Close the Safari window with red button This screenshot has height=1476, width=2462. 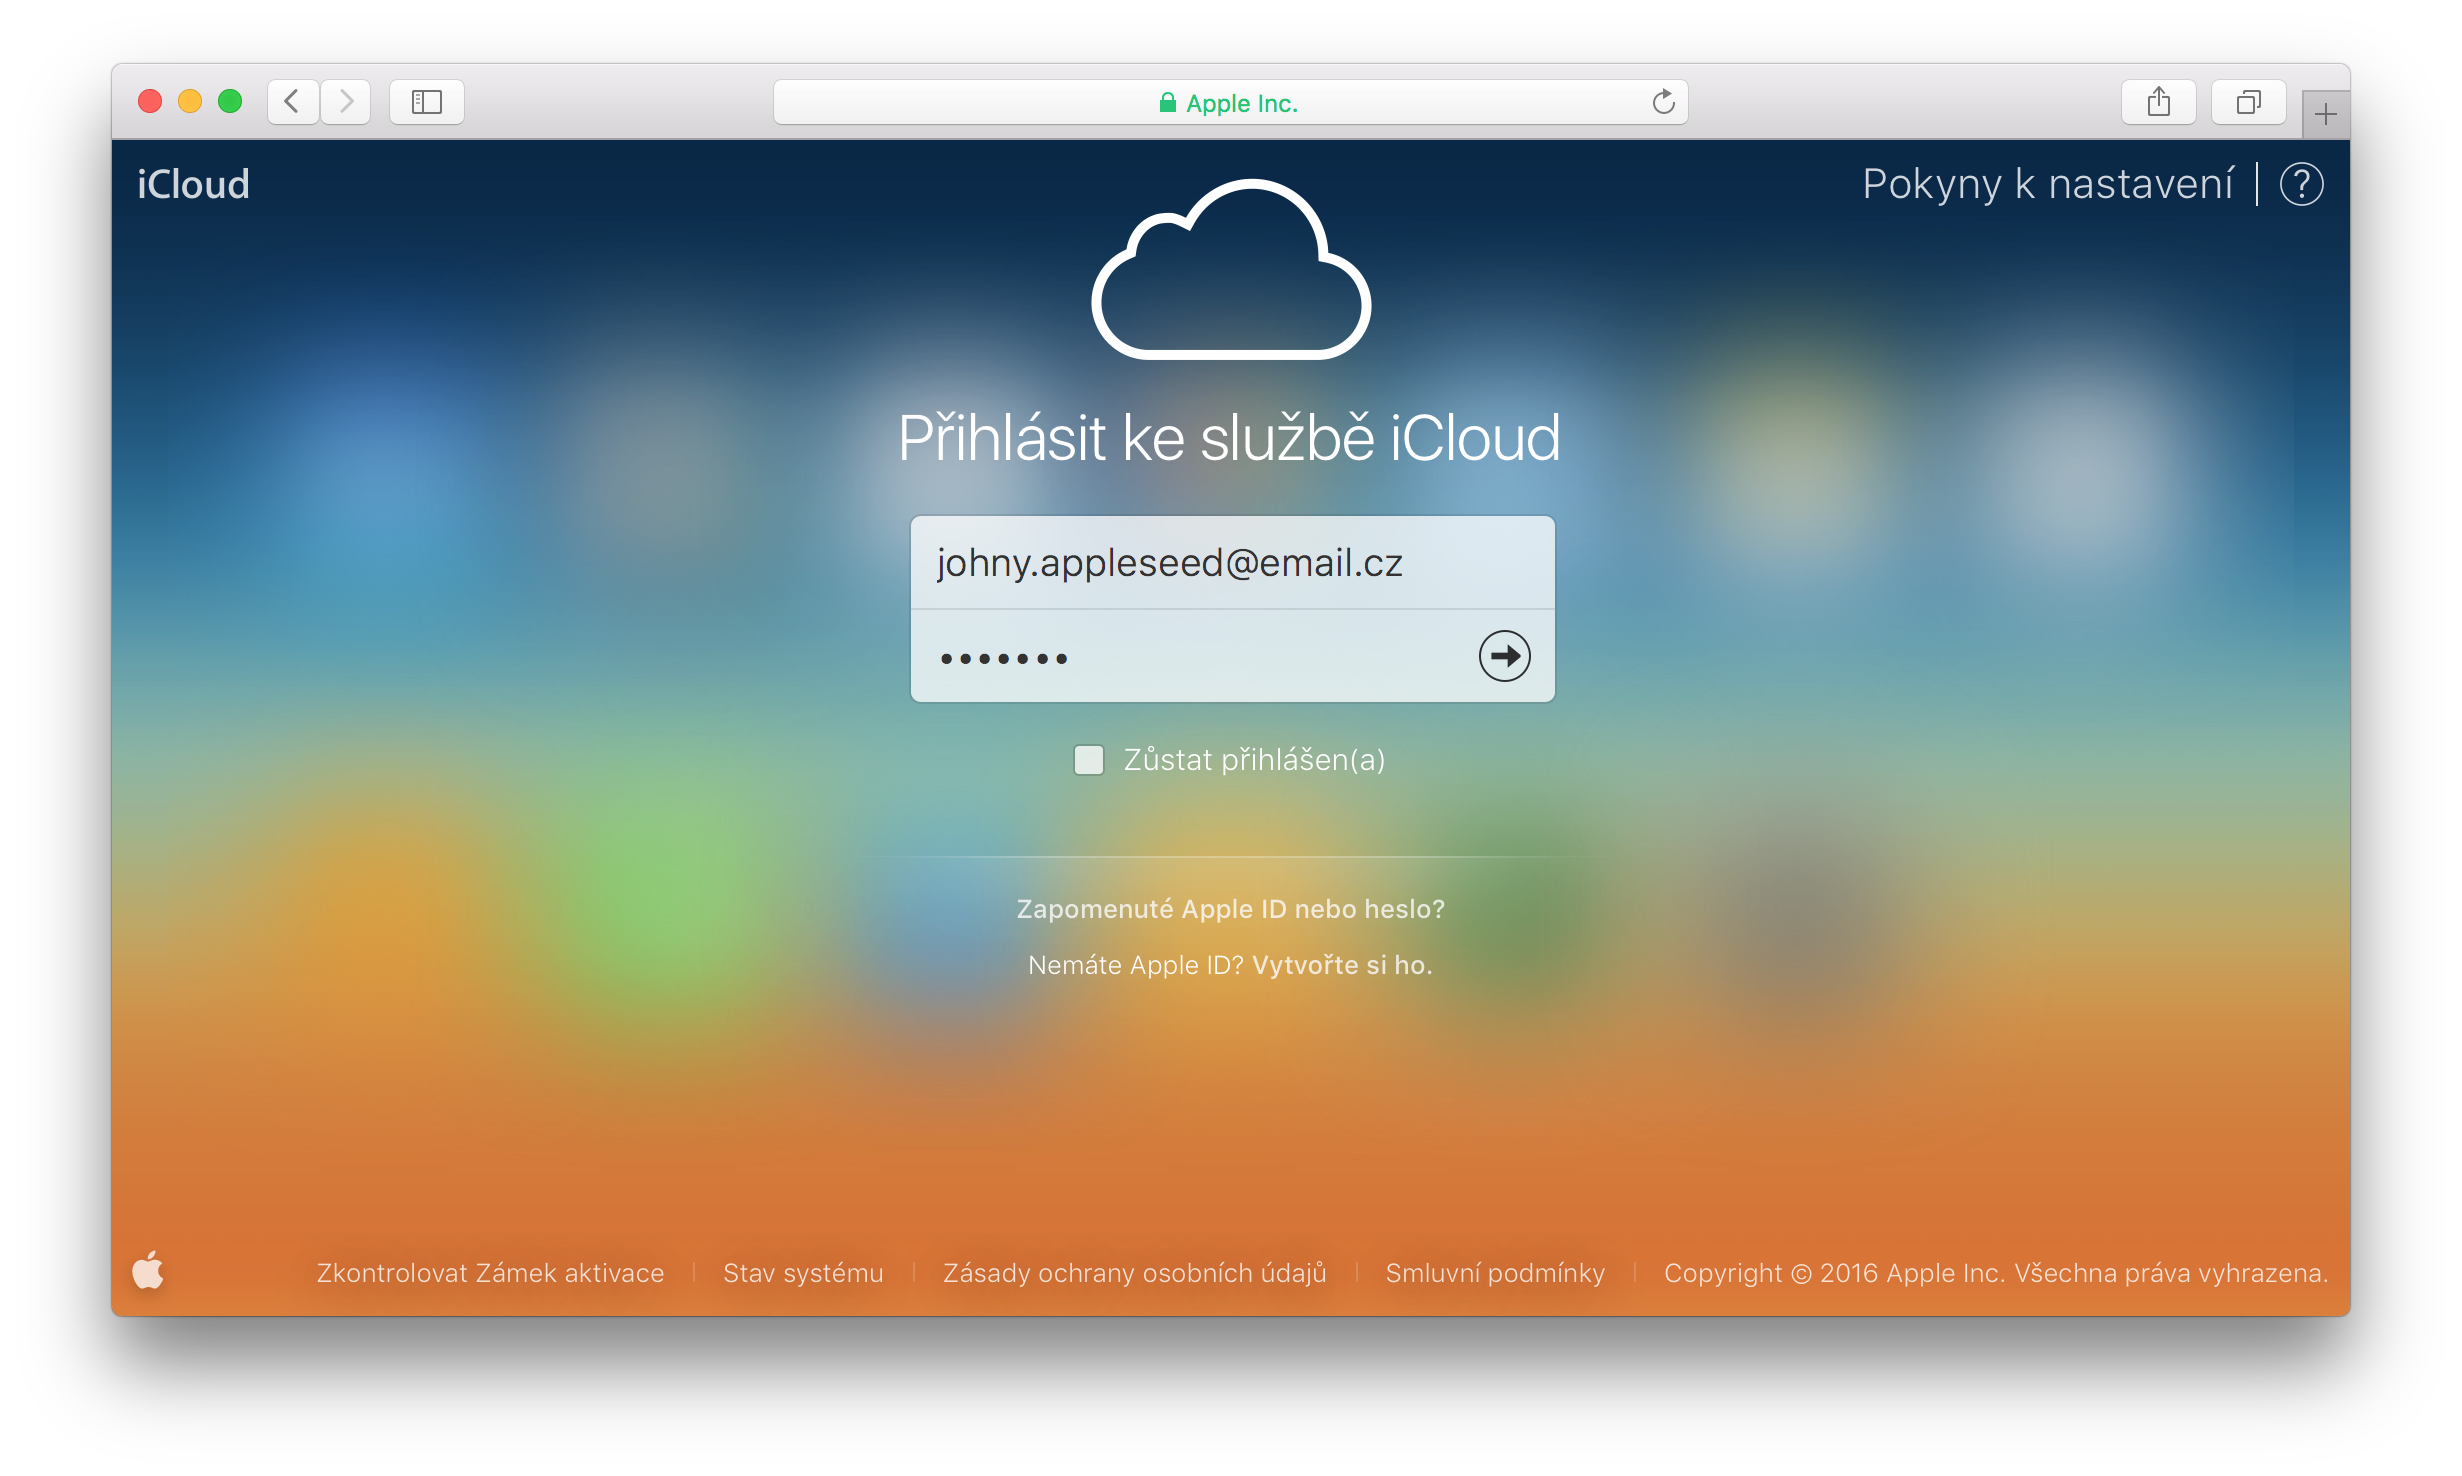click(150, 102)
